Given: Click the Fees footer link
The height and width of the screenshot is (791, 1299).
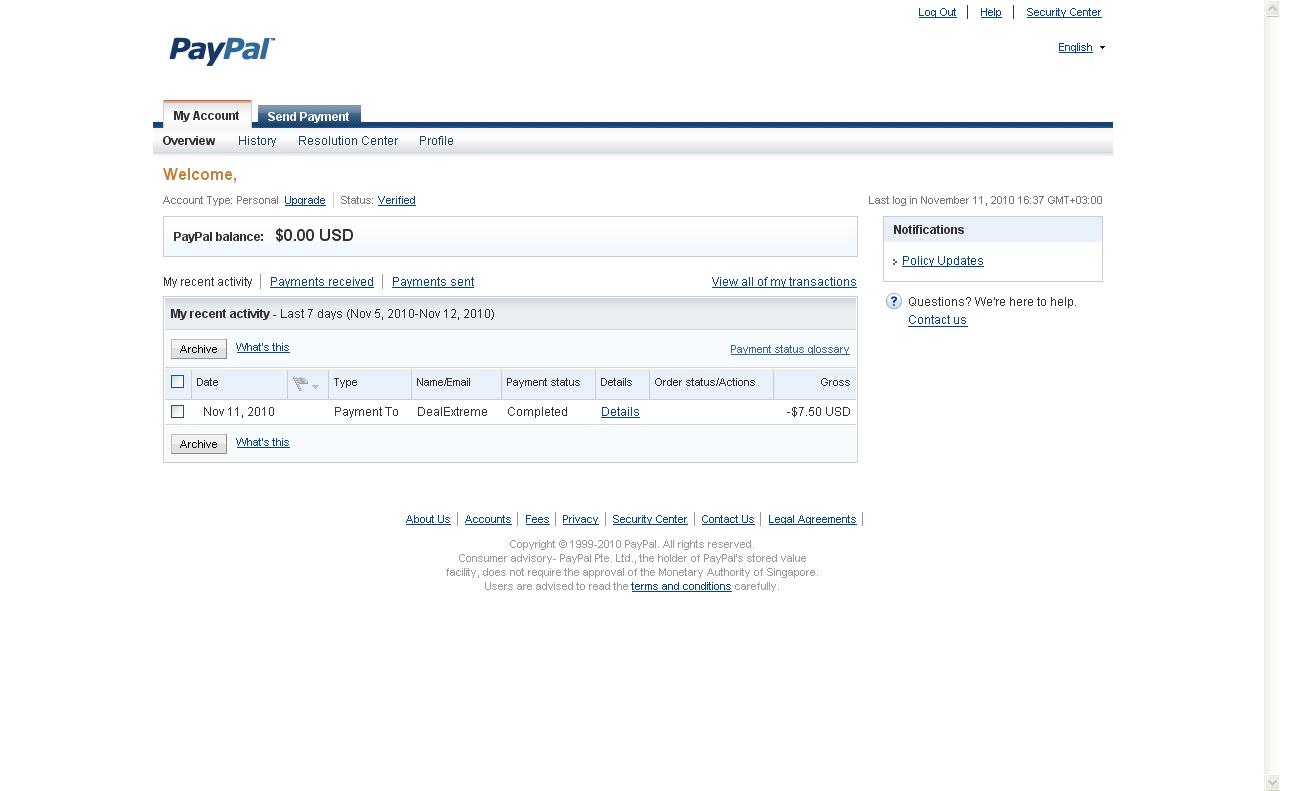Looking at the screenshot, I should tap(537, 519).
